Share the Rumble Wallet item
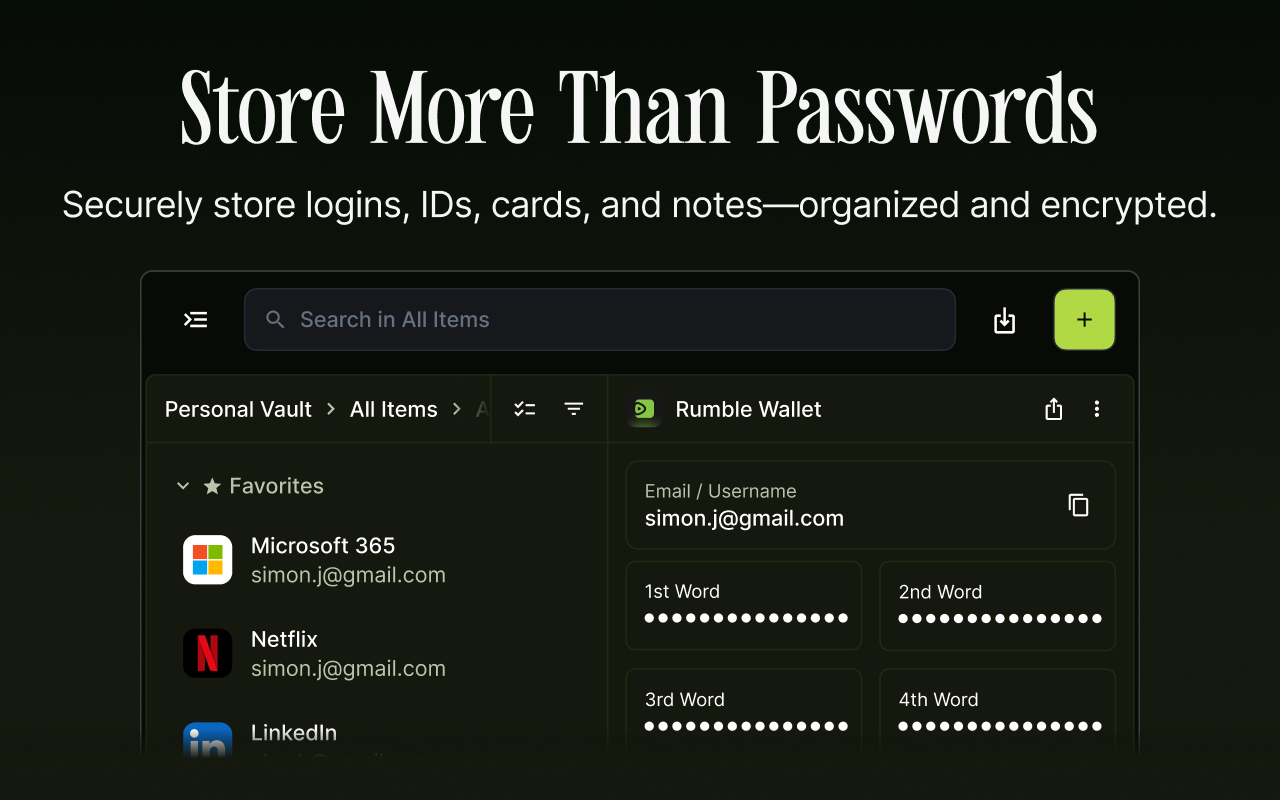The height and width of the screenshot is (800, 1280). tap(1053, 409)
